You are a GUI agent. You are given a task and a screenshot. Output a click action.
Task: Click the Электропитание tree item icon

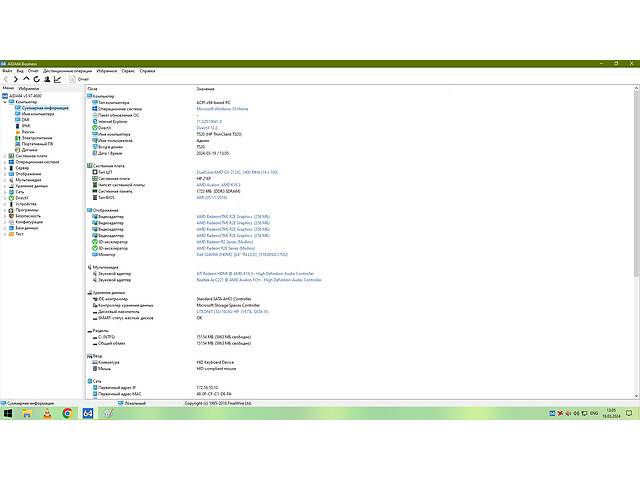coord(18,138)
